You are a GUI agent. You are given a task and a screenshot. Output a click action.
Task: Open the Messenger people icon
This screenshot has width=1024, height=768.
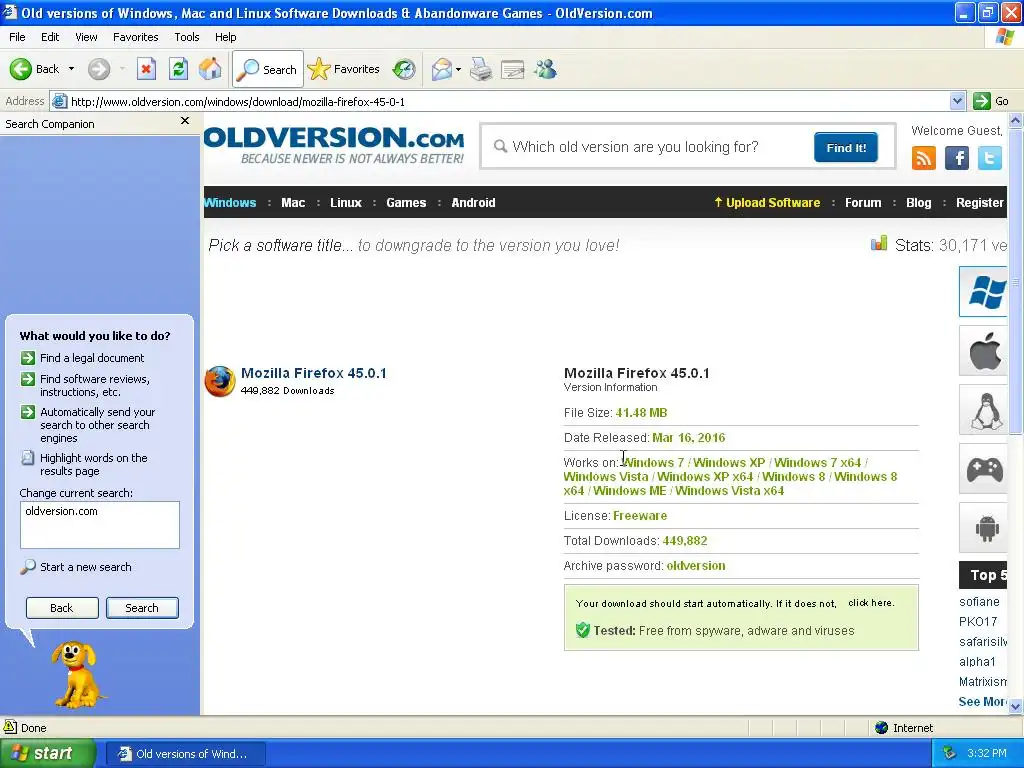pyautogui.click(x=545, y=69)
